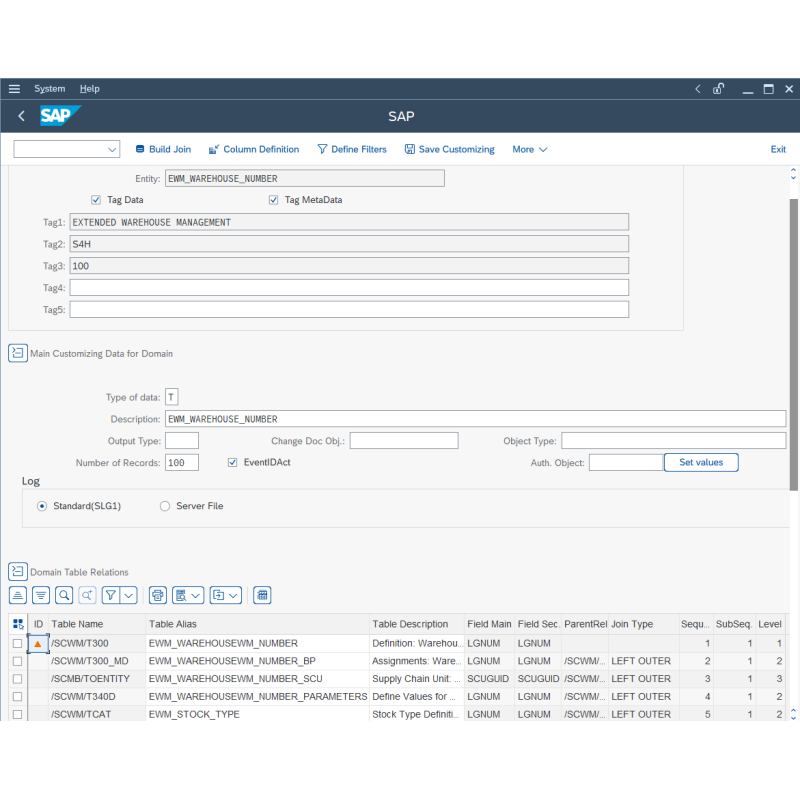Click the Join Type column header
This screenshot has height=800, width=800.
(643, 624)
